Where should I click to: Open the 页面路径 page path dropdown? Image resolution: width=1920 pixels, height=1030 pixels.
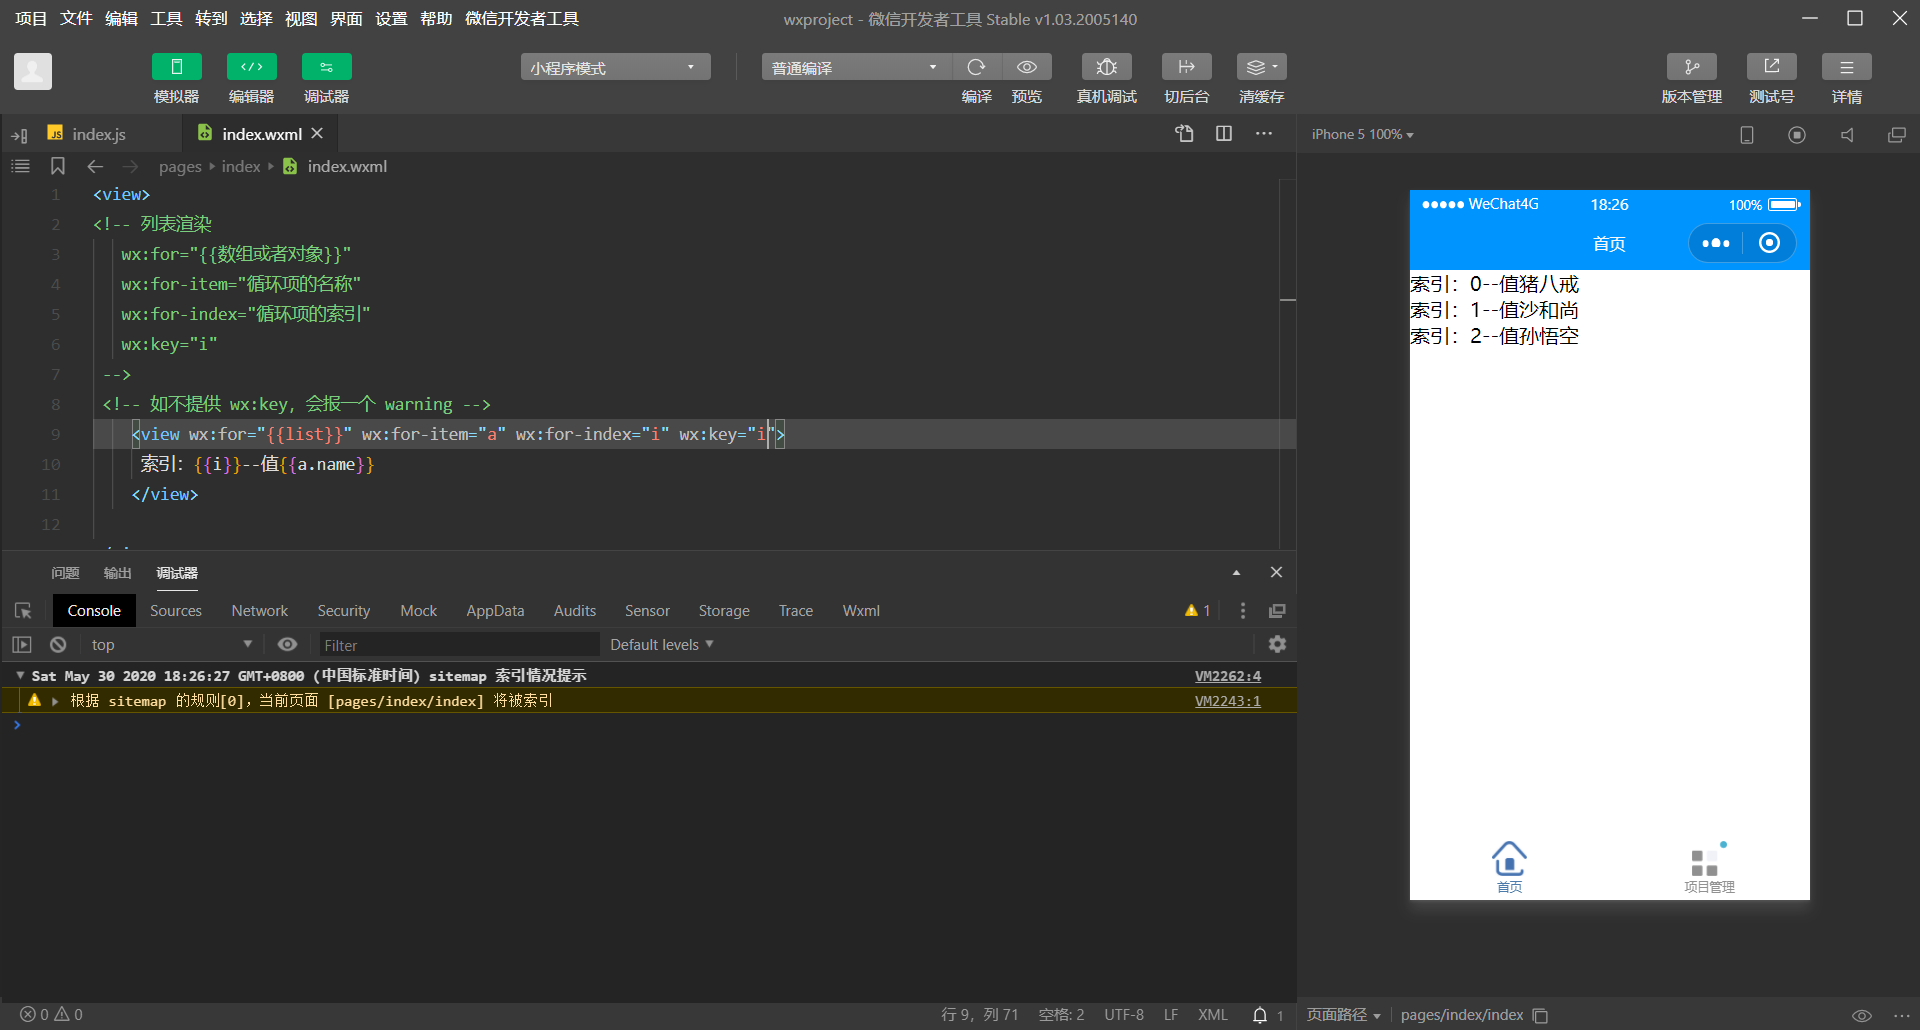(1344, 1015)
